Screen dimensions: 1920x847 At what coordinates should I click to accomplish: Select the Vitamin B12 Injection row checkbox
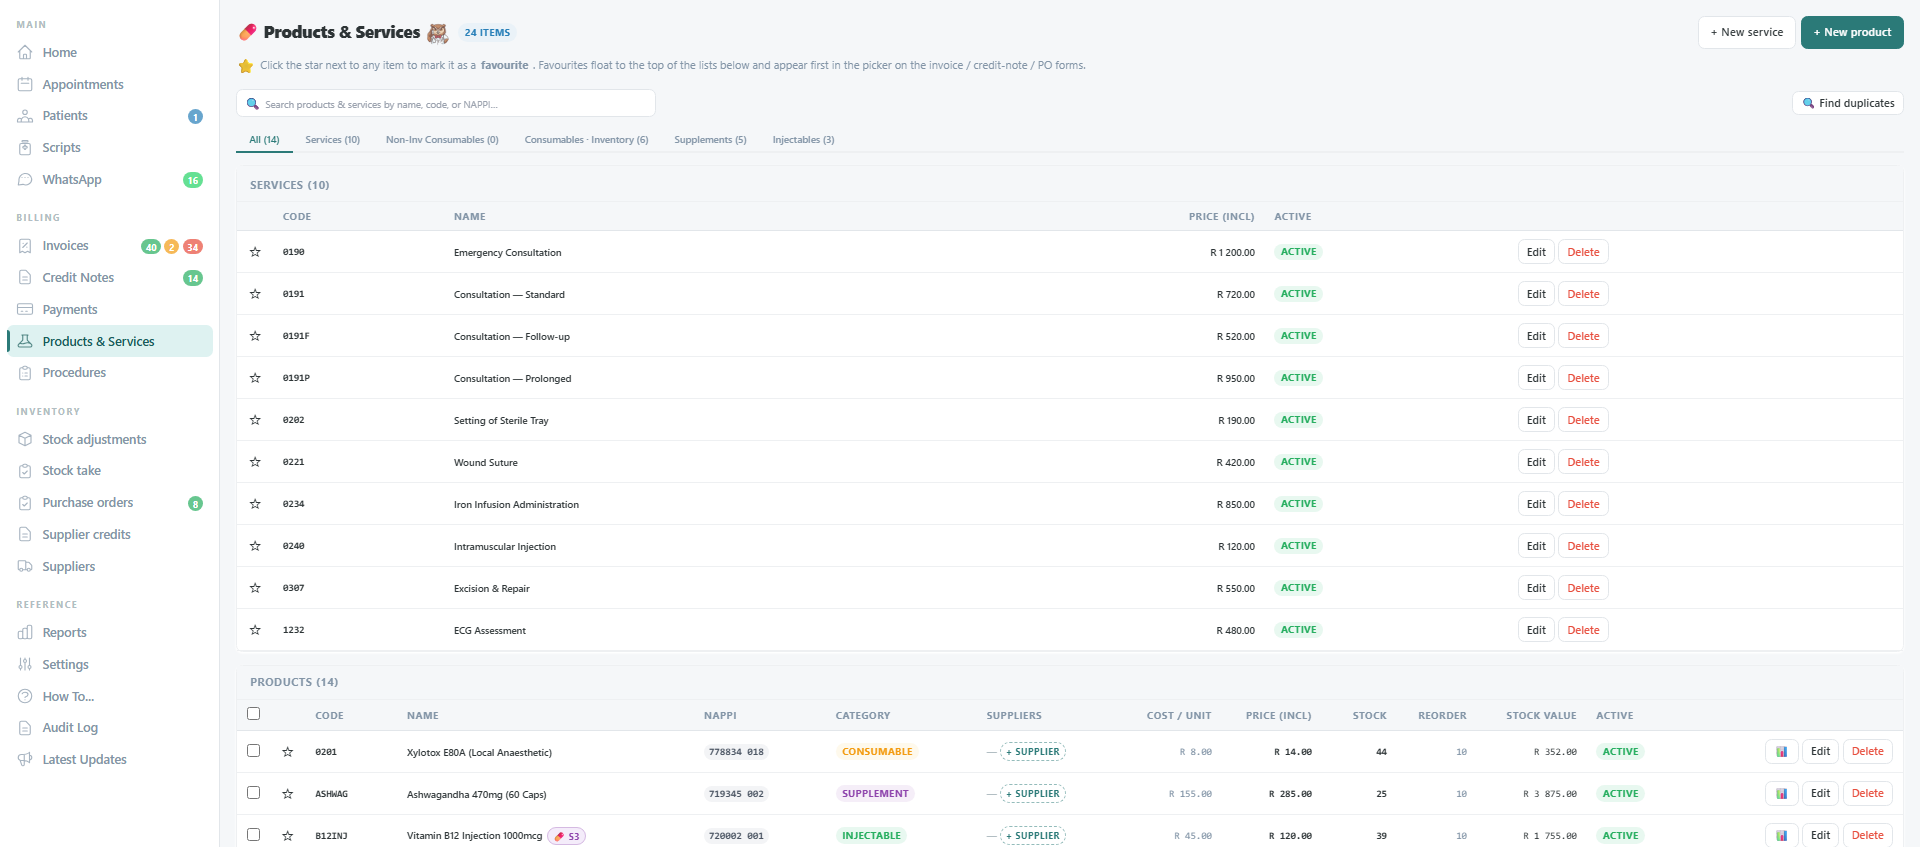253,835
